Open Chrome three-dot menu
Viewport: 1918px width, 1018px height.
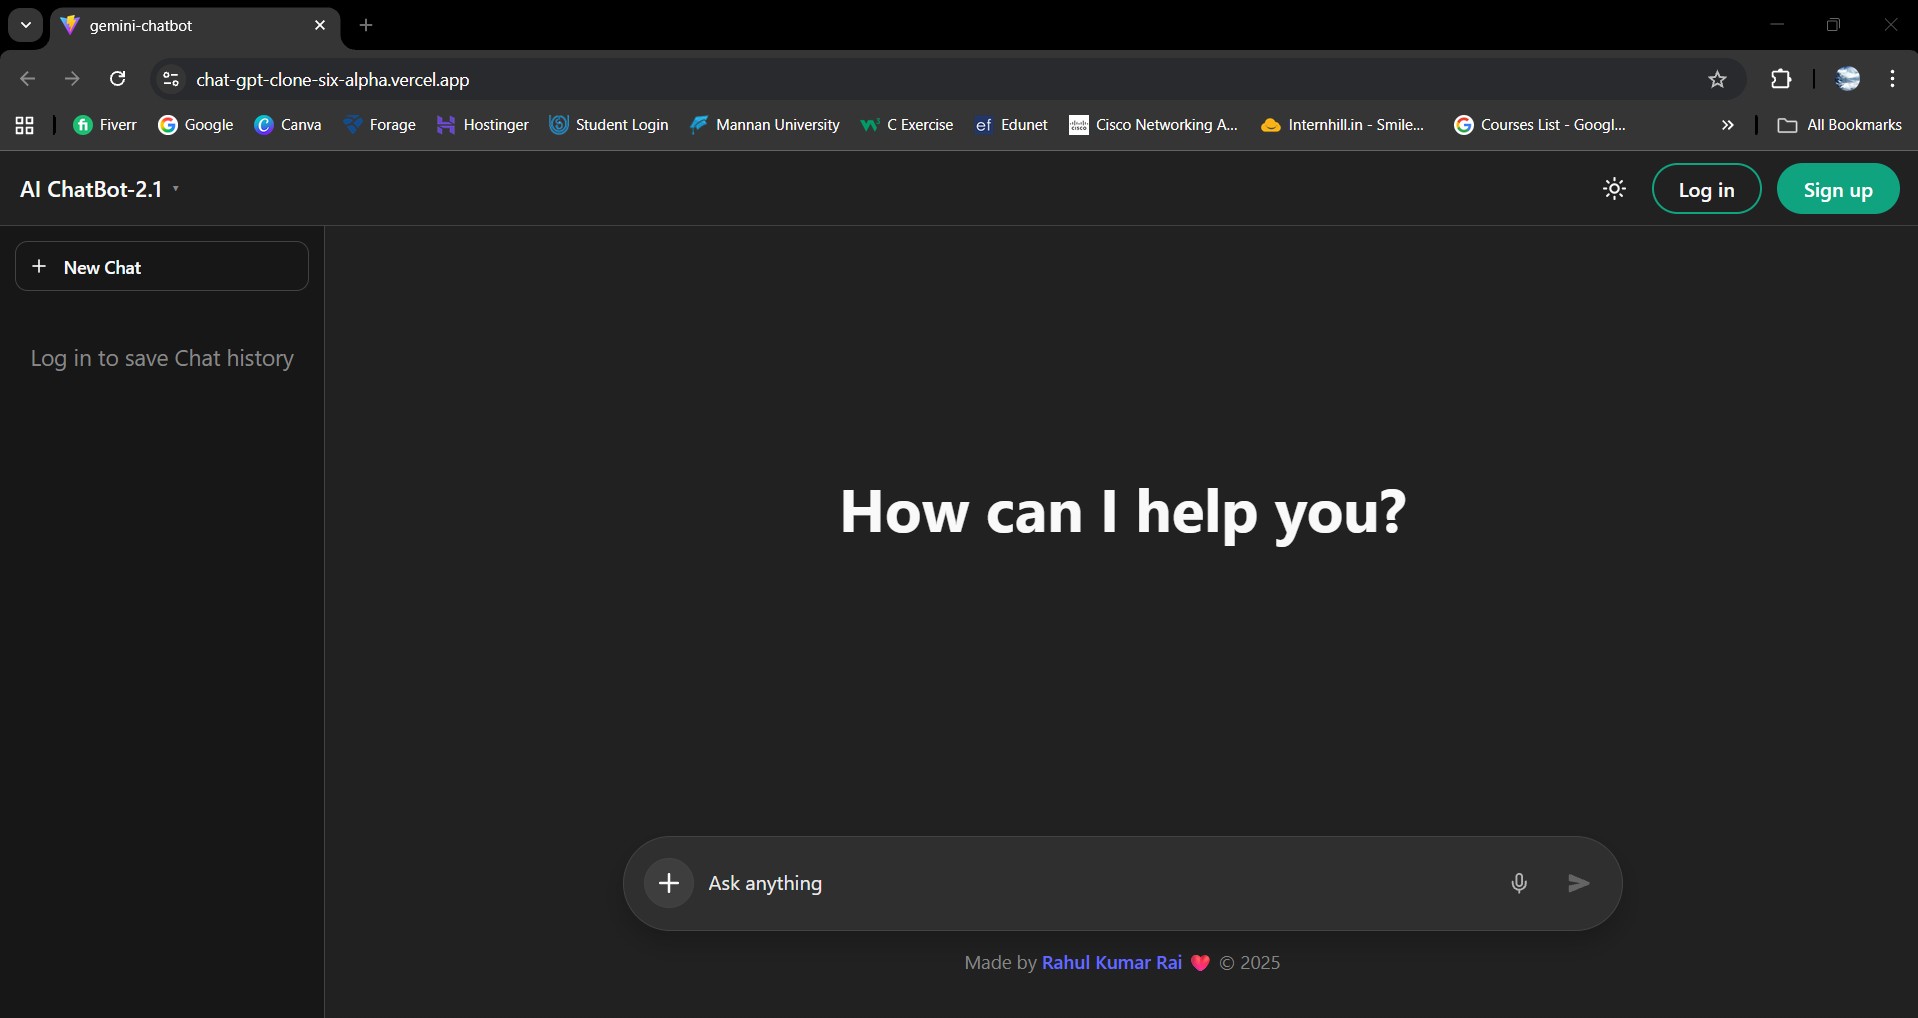pos(1893,79)
